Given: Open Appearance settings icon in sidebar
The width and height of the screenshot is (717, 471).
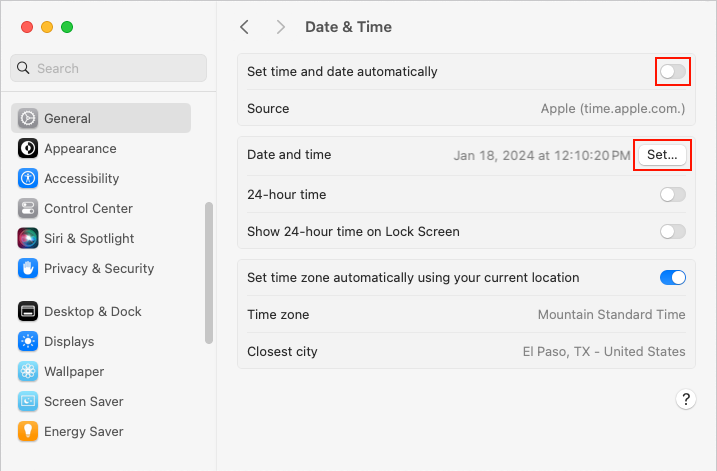Looking at the screenshot, I should (x=28, y=148).
